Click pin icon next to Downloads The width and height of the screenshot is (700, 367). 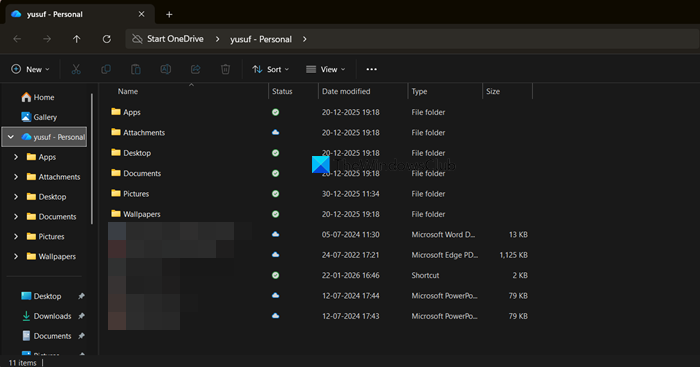point(81,316)
